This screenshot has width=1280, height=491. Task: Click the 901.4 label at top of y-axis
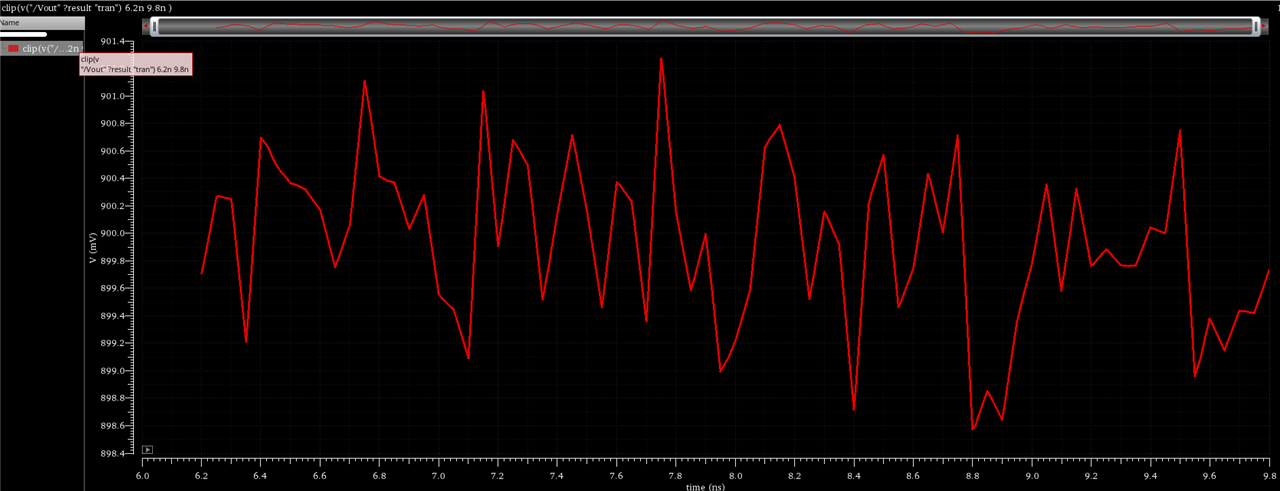116,42
